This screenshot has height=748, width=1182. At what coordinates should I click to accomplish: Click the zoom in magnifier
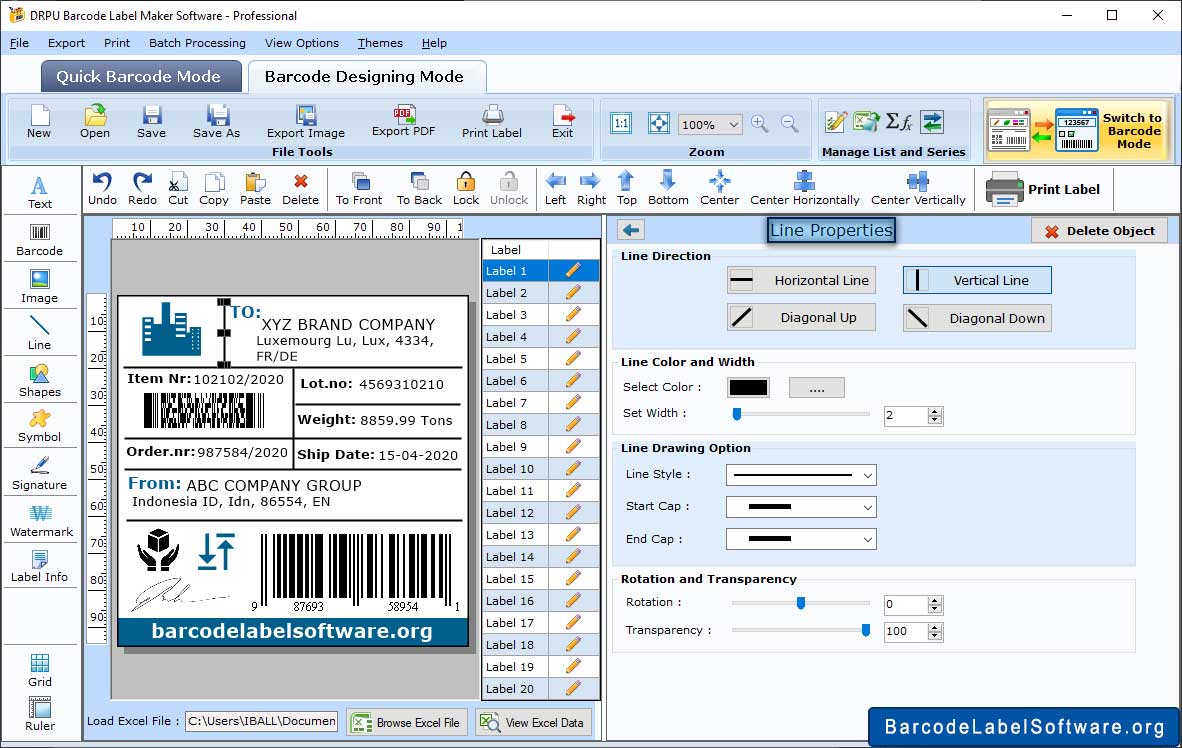point(760,124)
